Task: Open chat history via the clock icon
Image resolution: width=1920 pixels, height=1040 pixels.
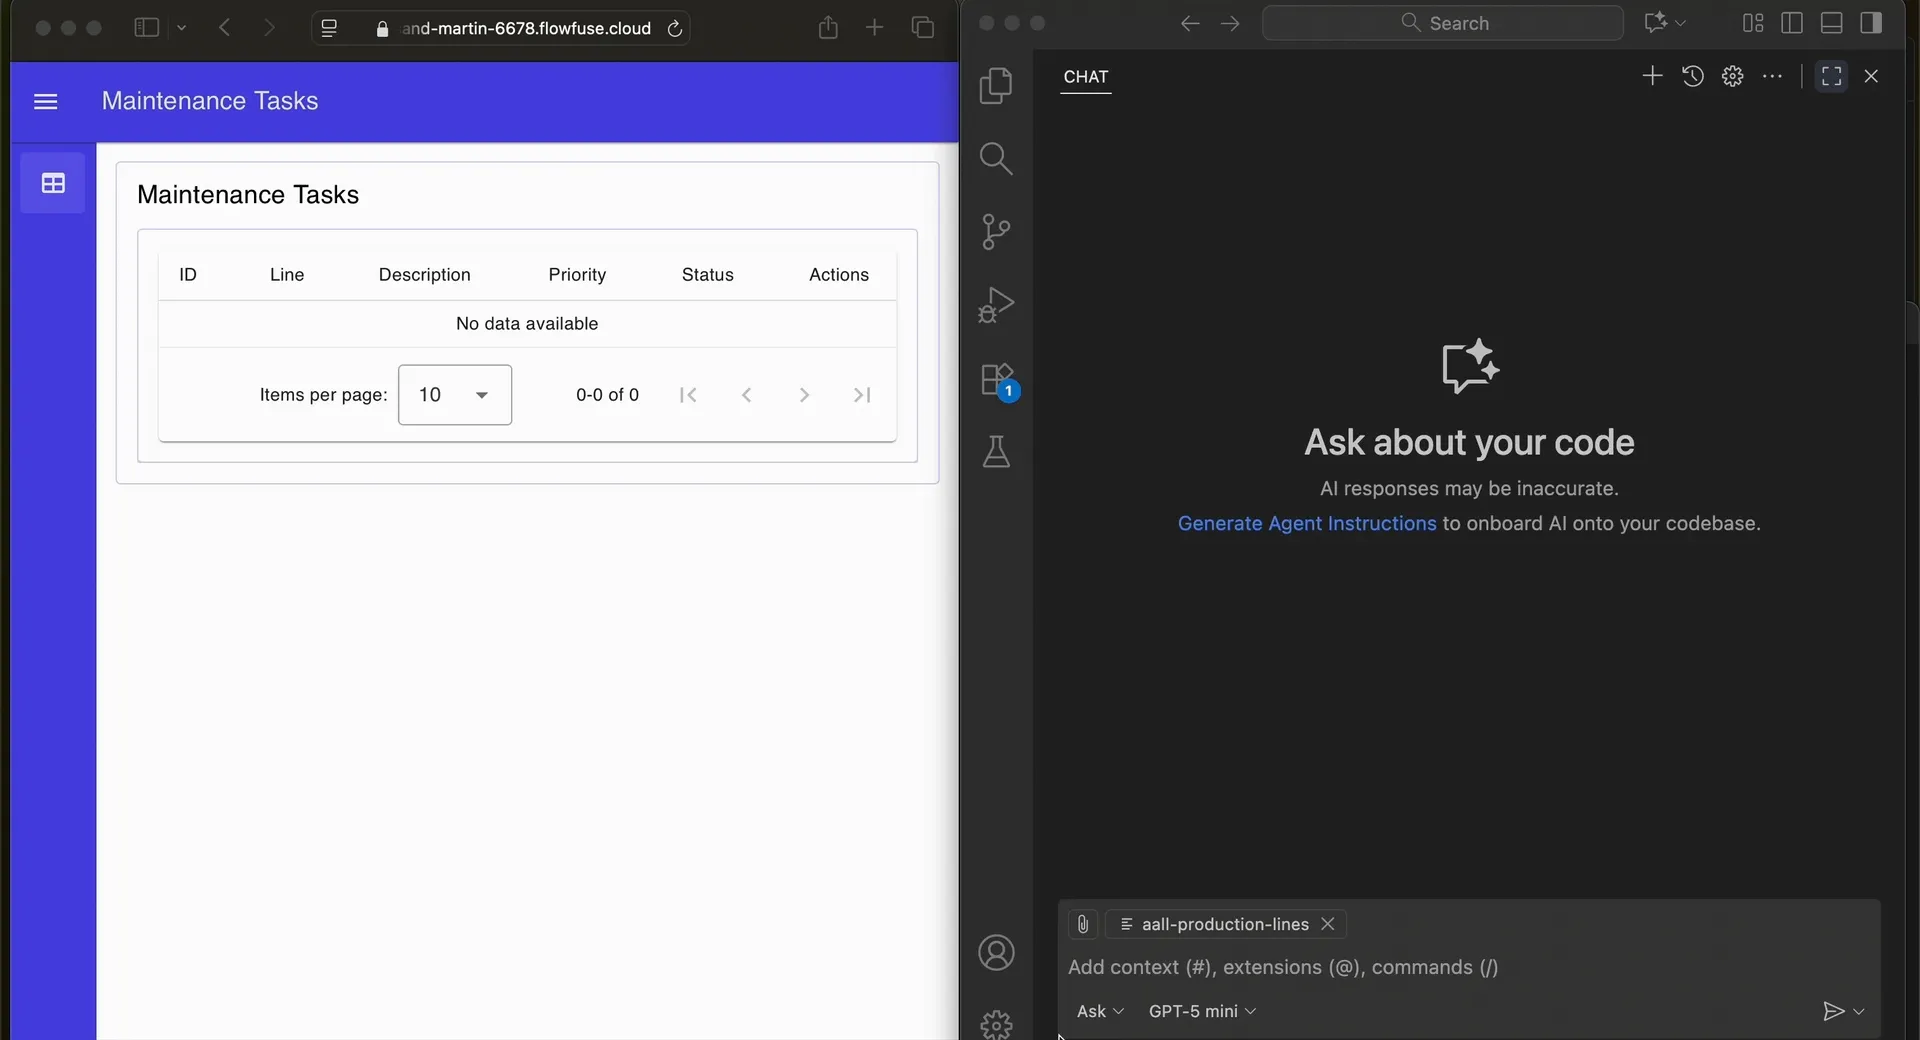Action: point(1692,76)
